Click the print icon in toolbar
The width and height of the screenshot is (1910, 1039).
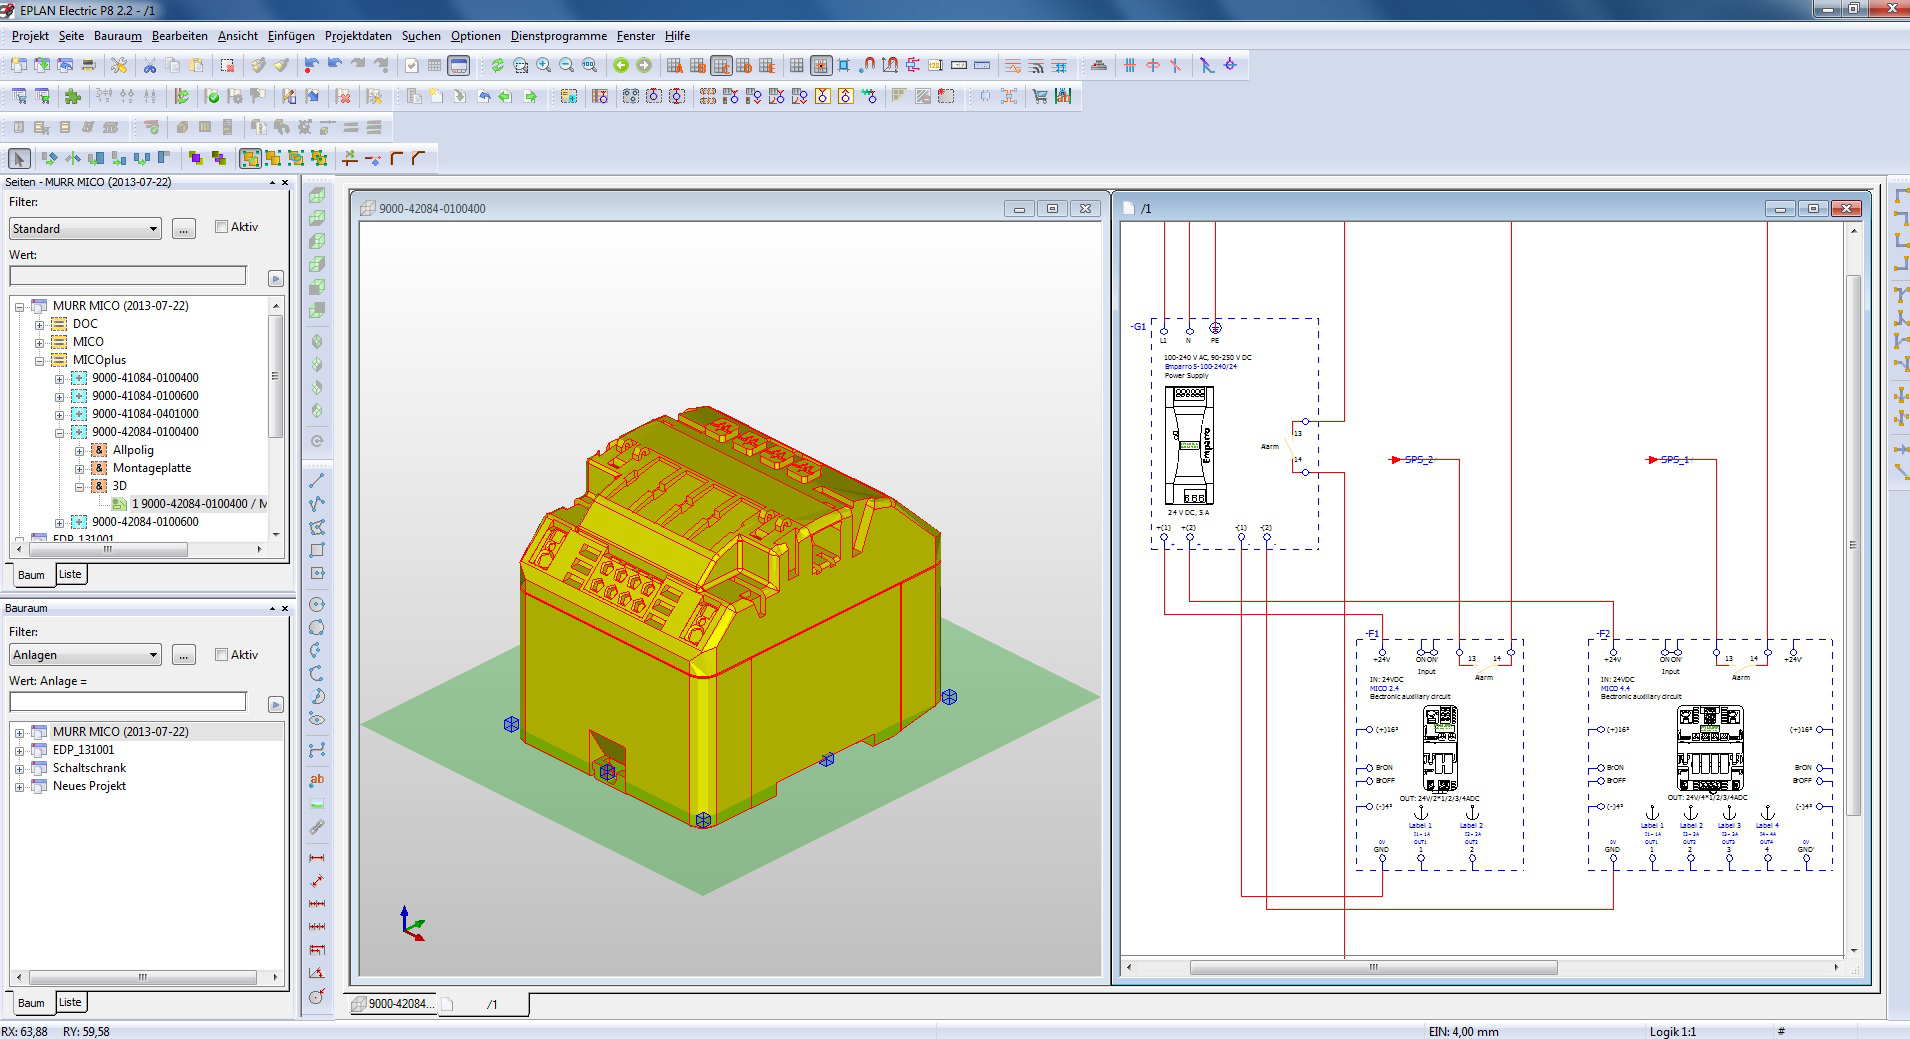(x=89, y=66)
